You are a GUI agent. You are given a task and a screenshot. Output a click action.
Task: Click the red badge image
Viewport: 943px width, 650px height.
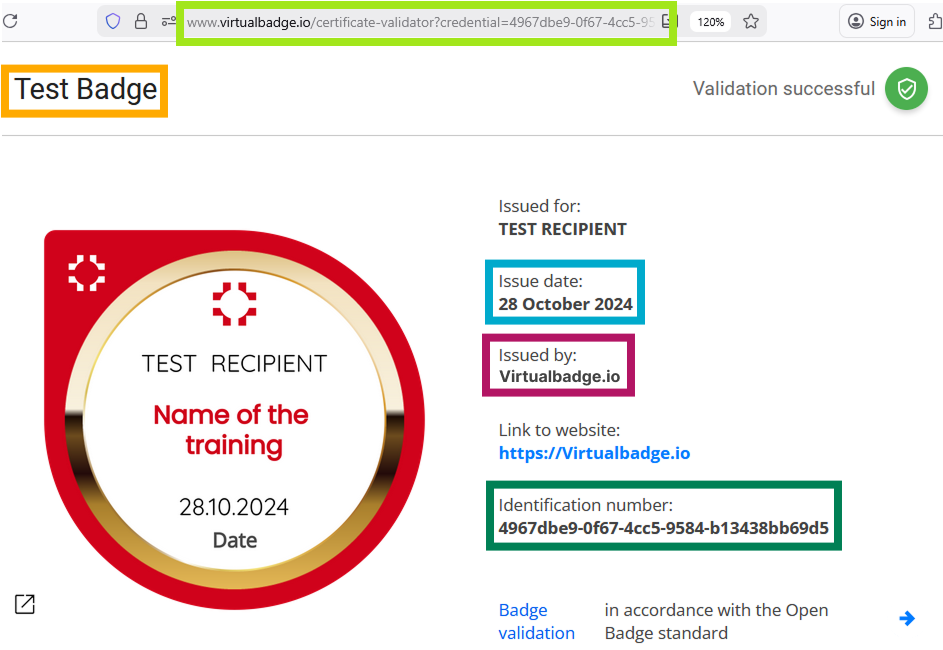pyautogui.click(x=235, y=420)
